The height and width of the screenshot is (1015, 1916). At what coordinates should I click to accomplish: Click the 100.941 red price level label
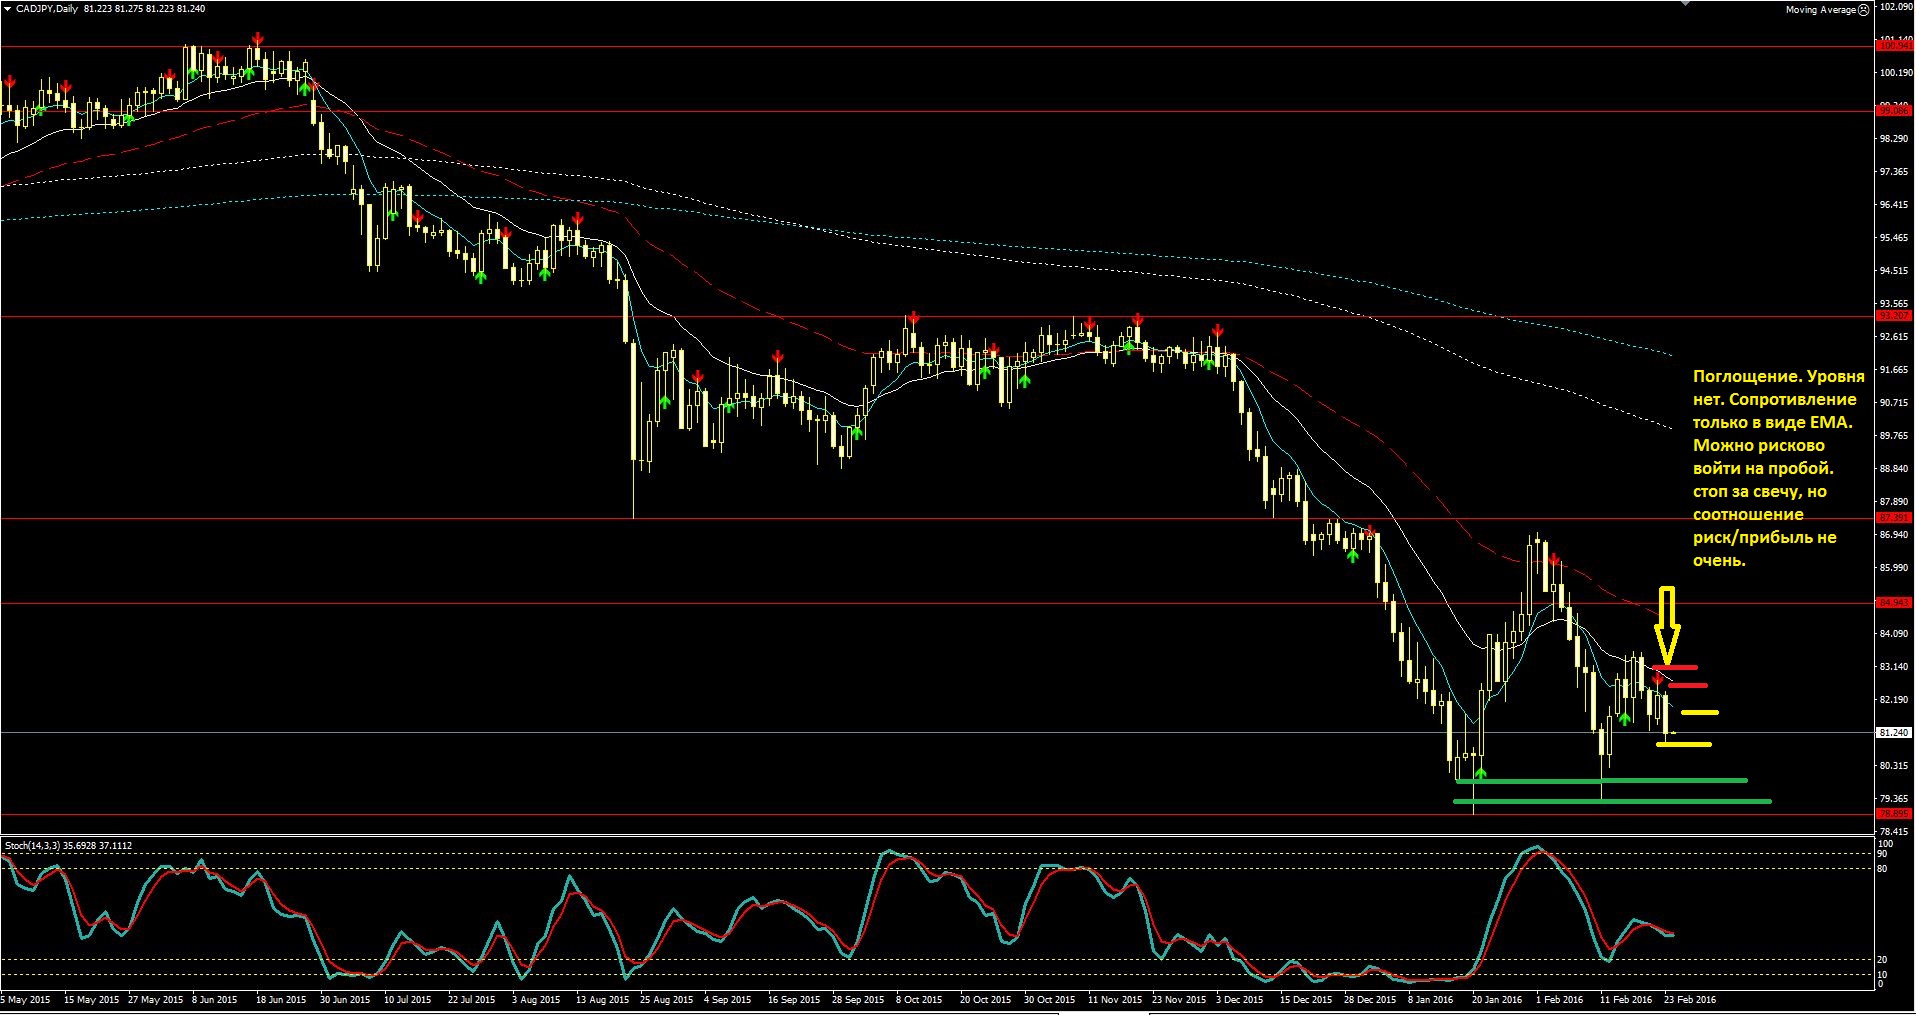(1895, 46)
